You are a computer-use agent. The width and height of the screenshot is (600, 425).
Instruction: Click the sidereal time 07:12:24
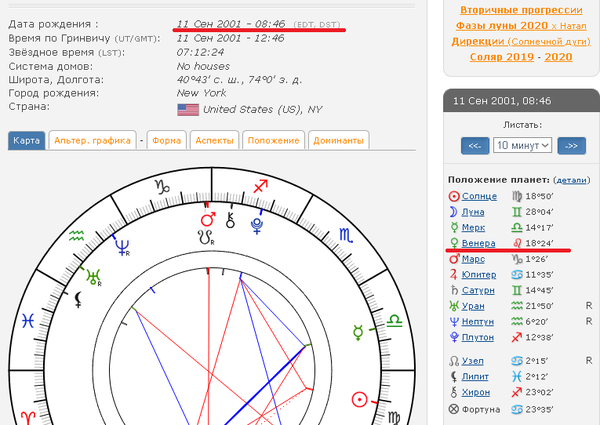coord(200,52)
